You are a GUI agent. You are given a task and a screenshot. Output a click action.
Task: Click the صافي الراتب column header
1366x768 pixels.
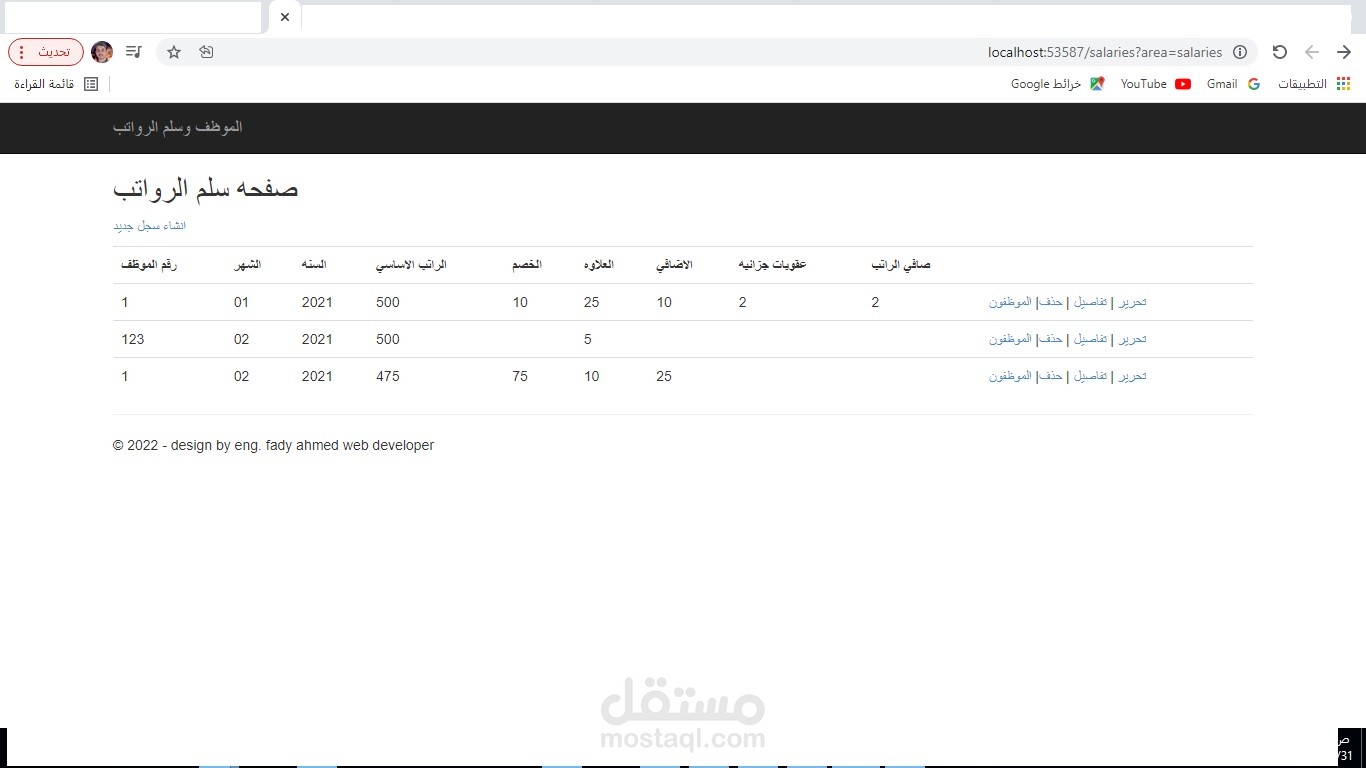(x=901, y=265)
